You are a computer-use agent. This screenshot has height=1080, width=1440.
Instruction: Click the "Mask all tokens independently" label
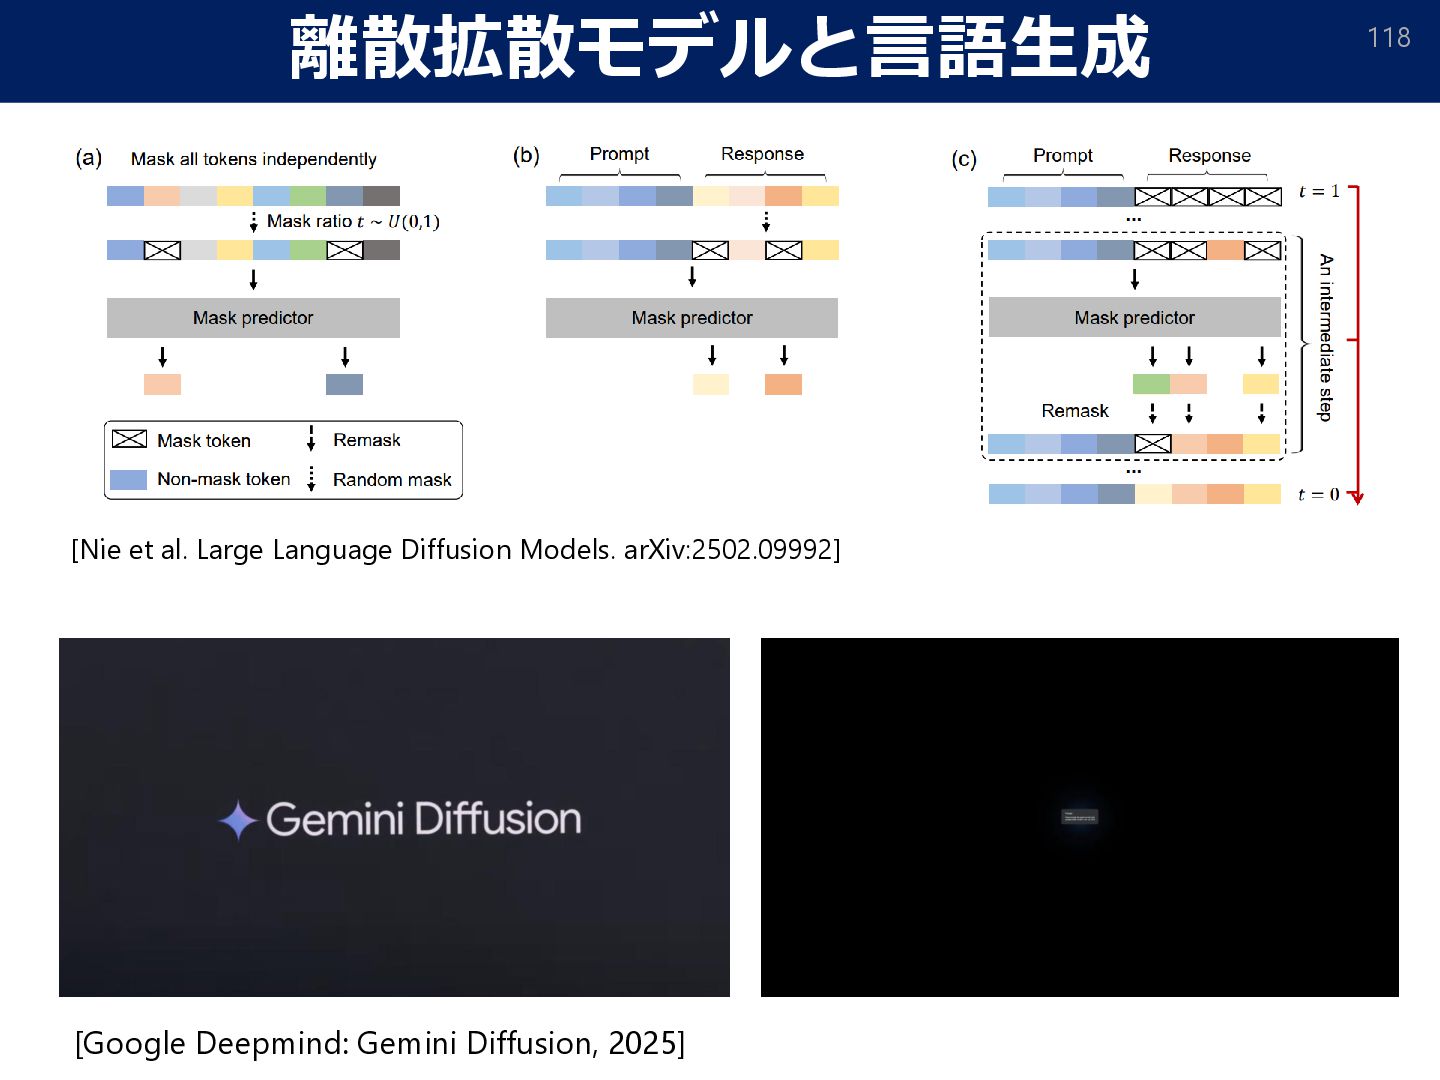point(254,159)
